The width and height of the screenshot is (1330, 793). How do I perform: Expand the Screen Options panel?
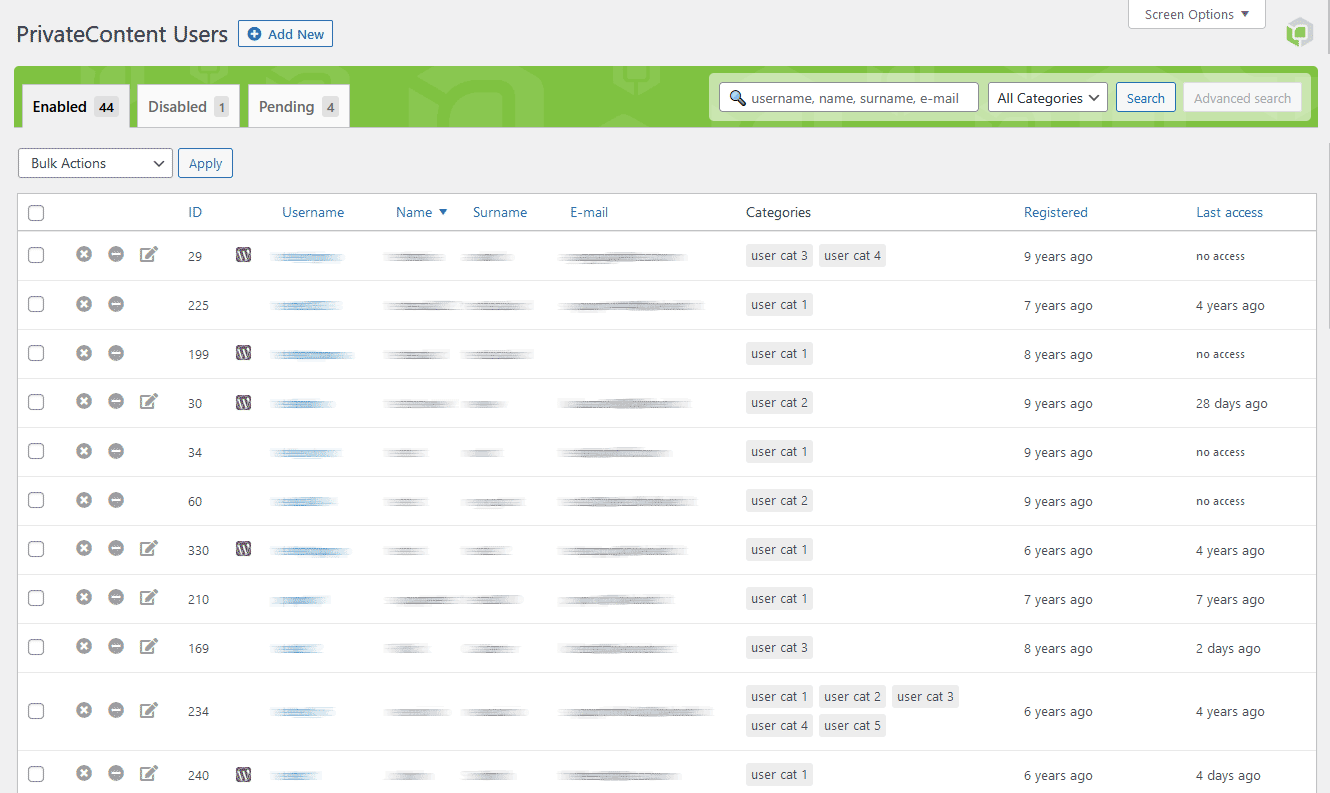coord(1196,15)
